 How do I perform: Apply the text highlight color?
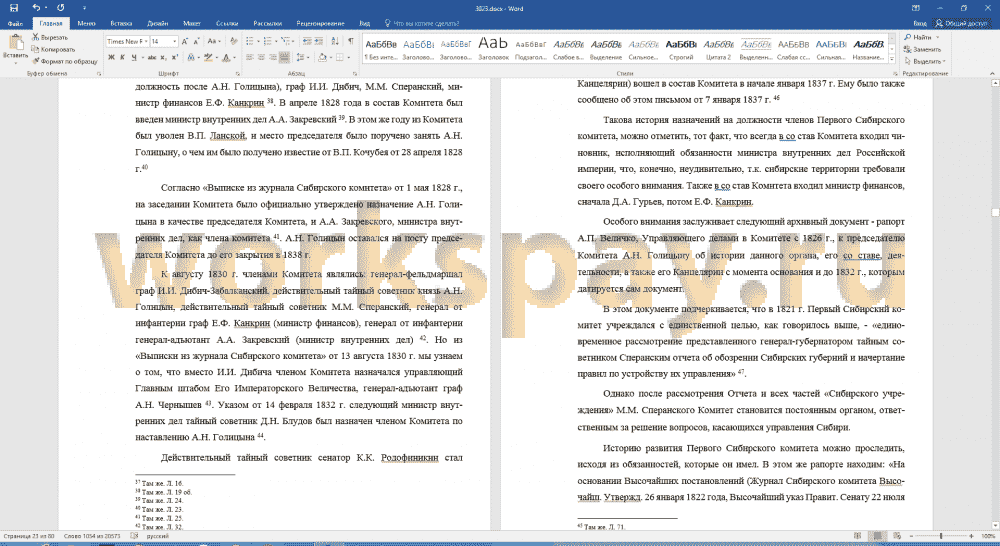coord(209,57)
